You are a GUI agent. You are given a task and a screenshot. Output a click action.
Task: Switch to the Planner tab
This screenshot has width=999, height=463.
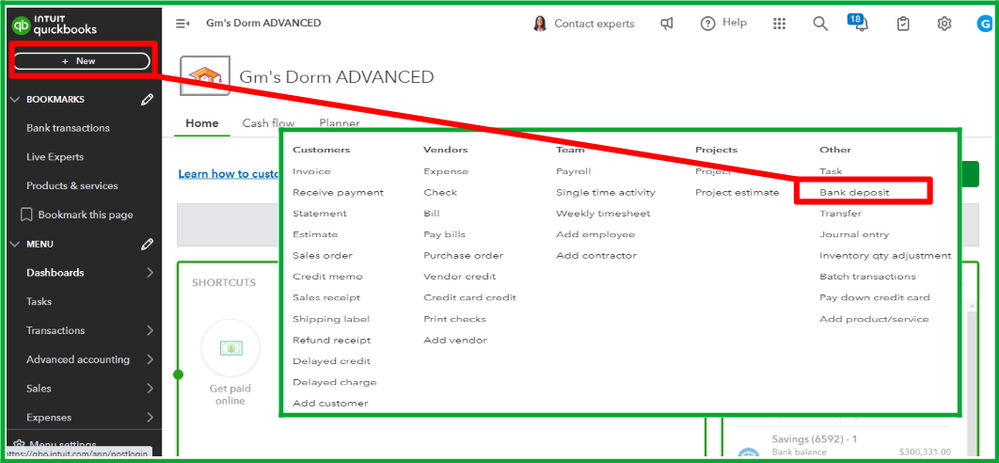tap(340, 123)
